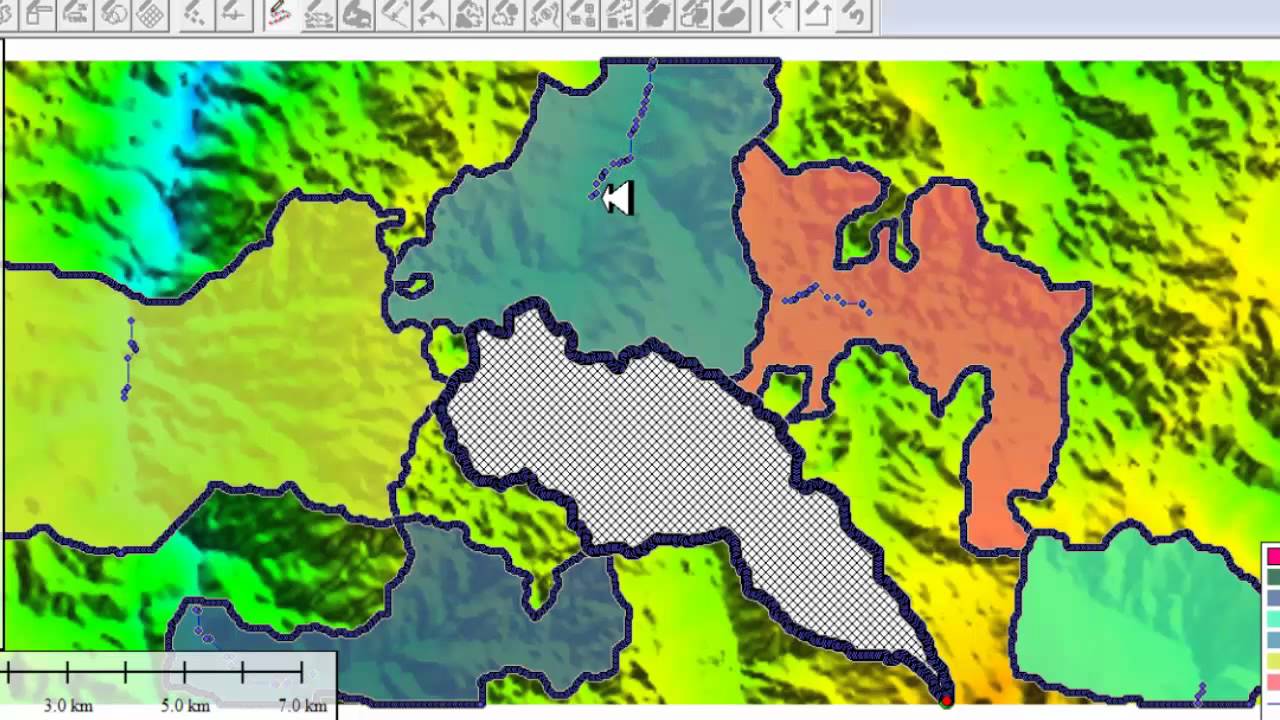Click the '5.0 km' scale bar label

[185, 706]
